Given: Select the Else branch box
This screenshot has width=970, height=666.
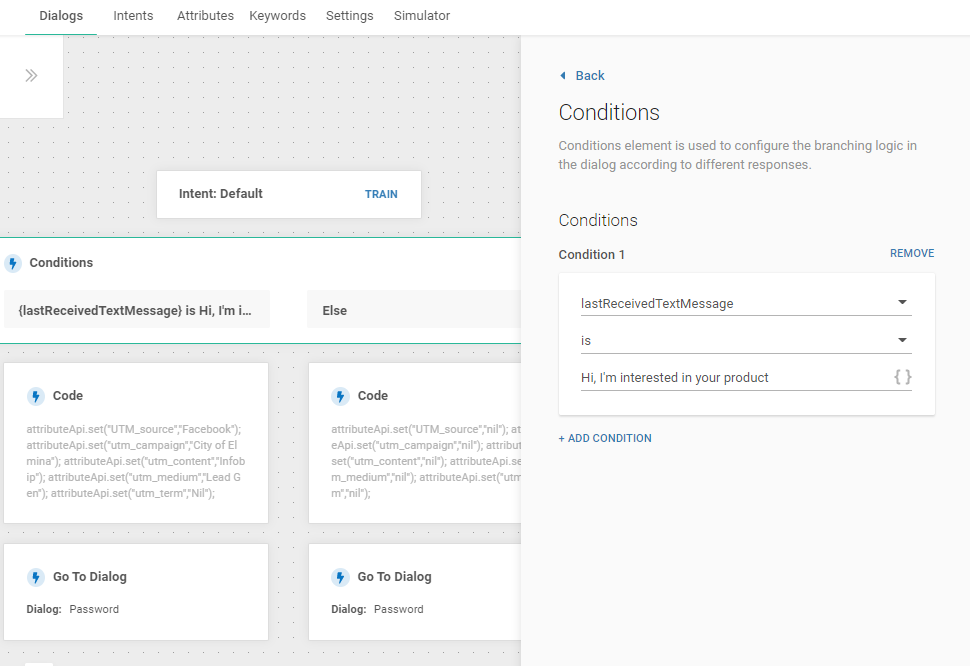Looking at the screenshot, I should pyautogui.click(x=410, y=310).
